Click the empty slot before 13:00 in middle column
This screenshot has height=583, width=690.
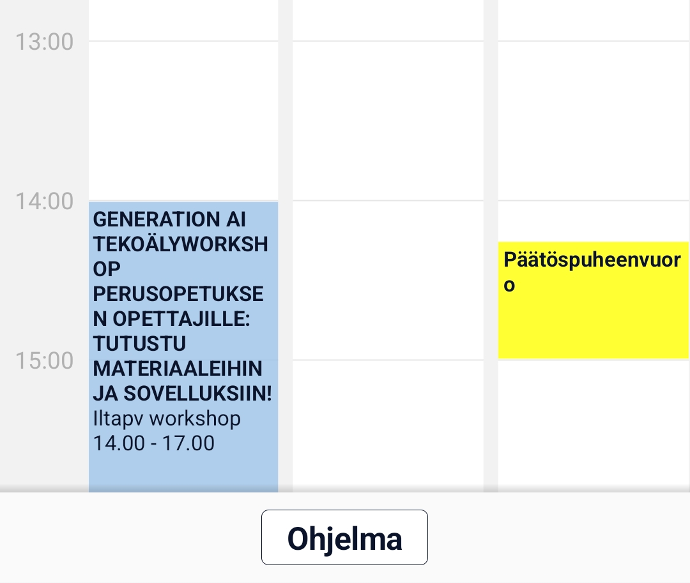[388, 20]
